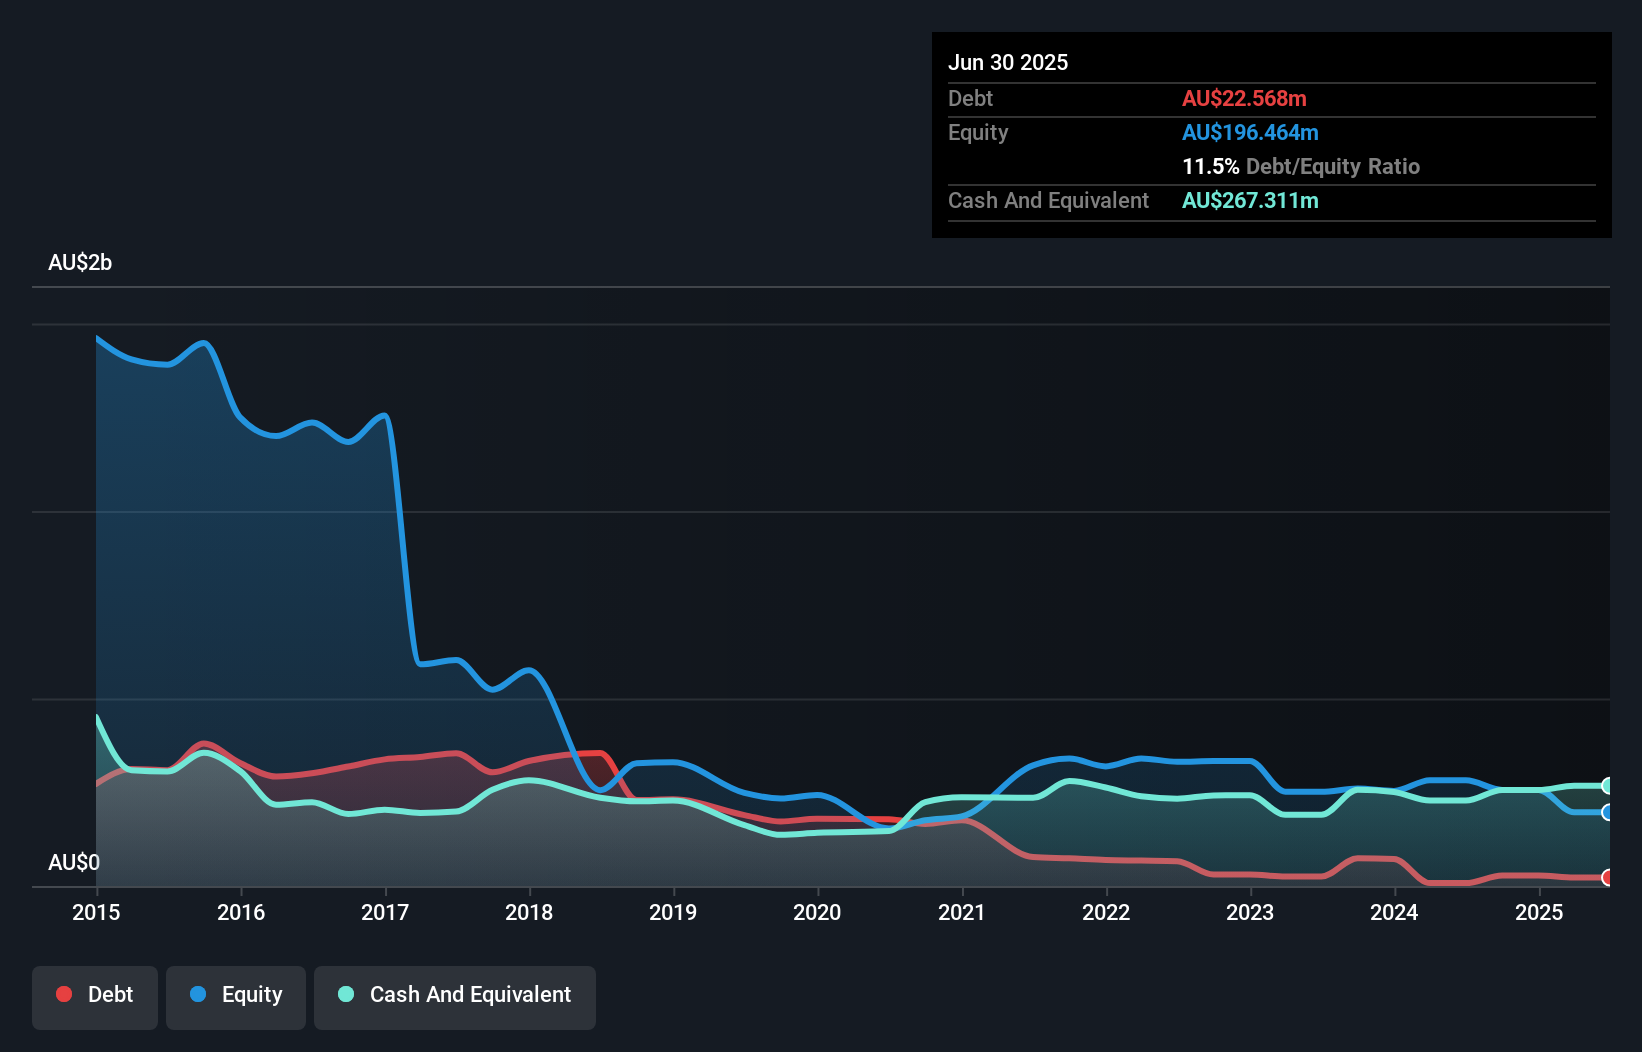Toggle the Cash And Equivalent series legend button
This screenshot has width=1642, height=1052.
point(455,996)
